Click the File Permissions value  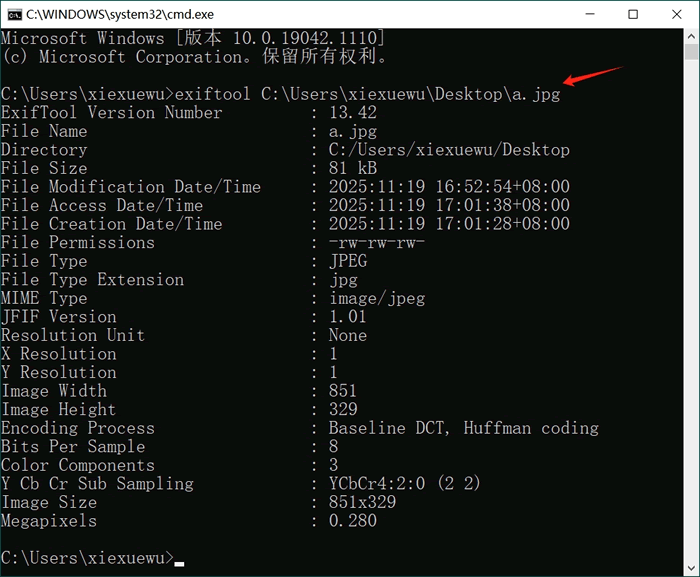376,243
